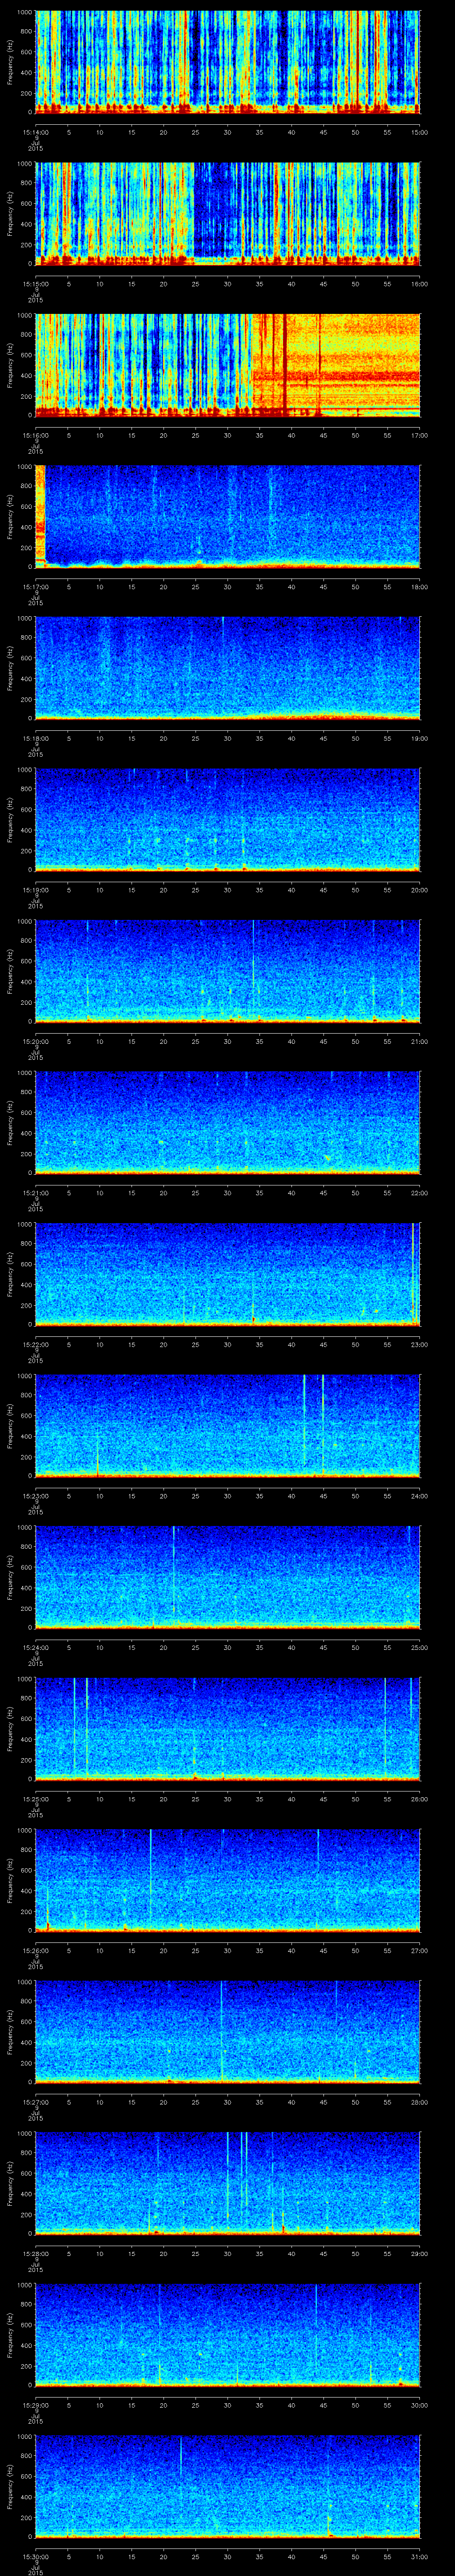Click the 15:23:00 start time label

[x=35, y=1495]
